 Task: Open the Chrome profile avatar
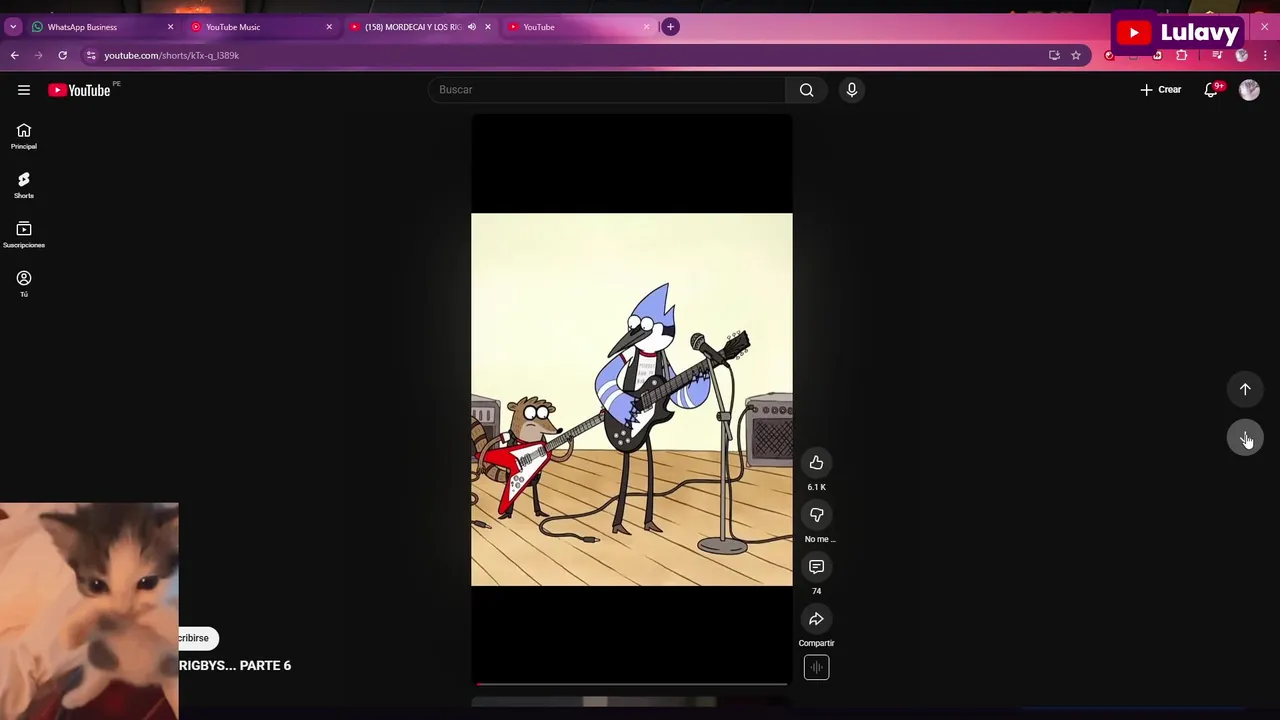pos(1242,55)
